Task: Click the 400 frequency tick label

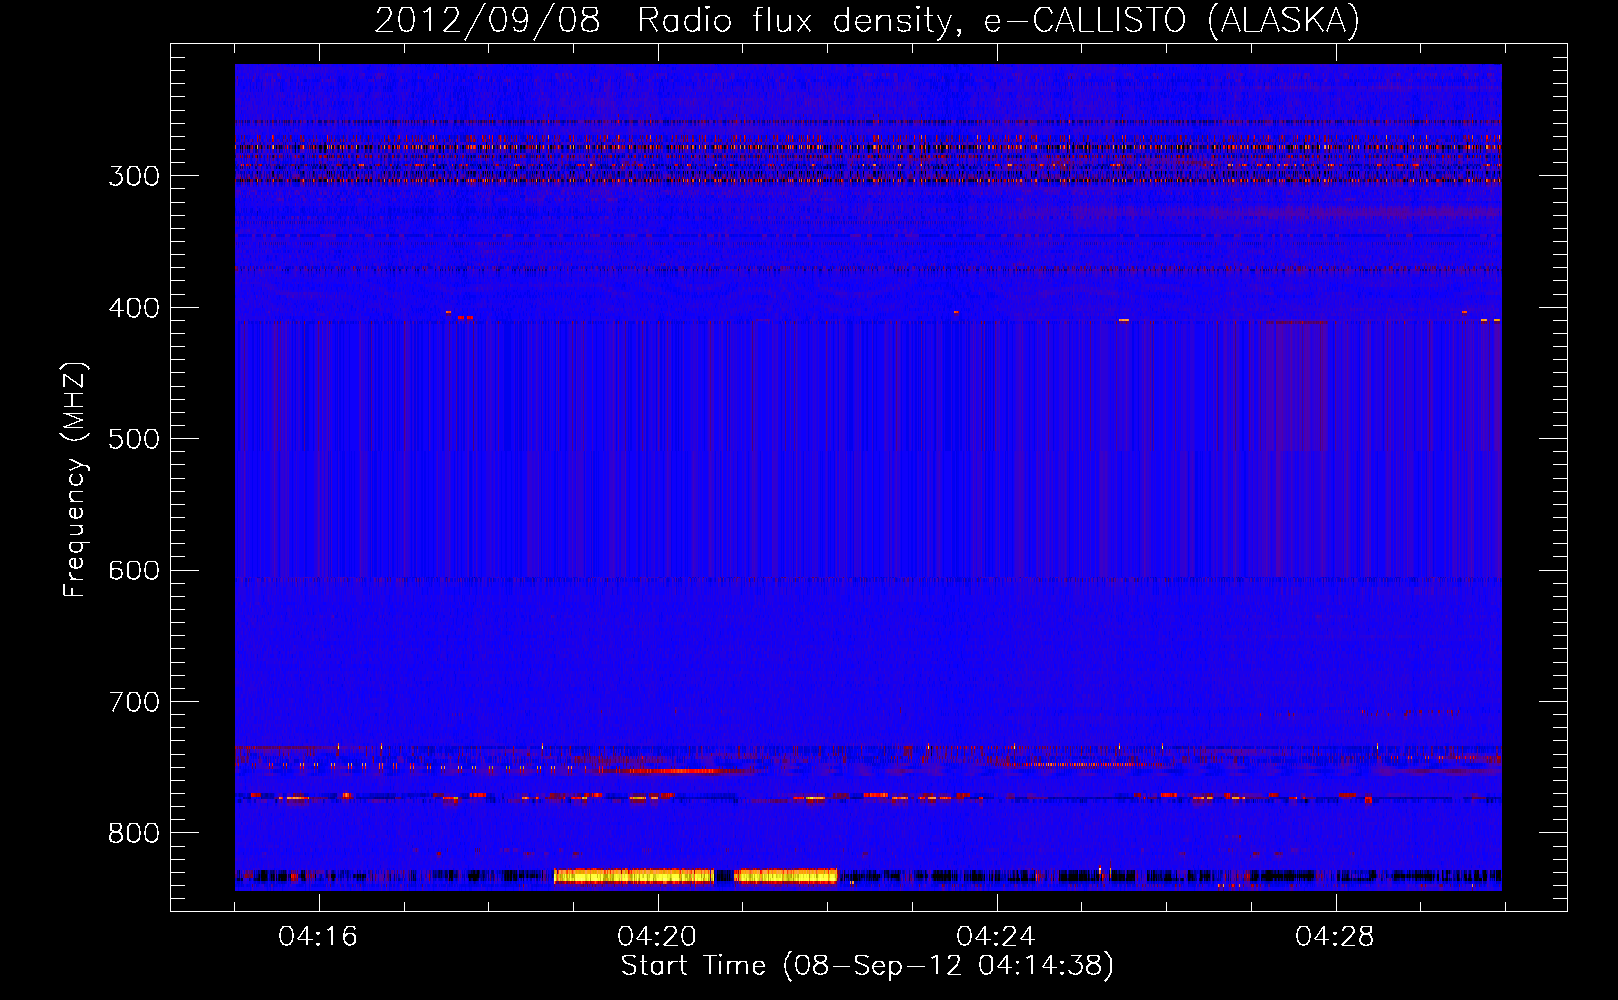Action: (x=134, y=308)
